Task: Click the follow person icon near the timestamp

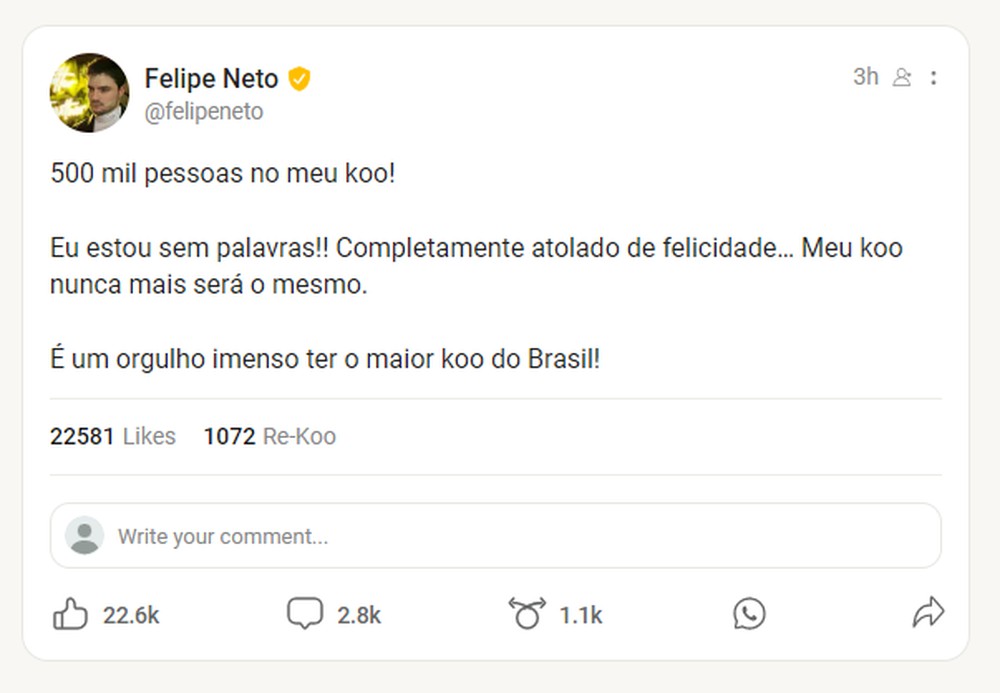Action: tap(903, 76)
